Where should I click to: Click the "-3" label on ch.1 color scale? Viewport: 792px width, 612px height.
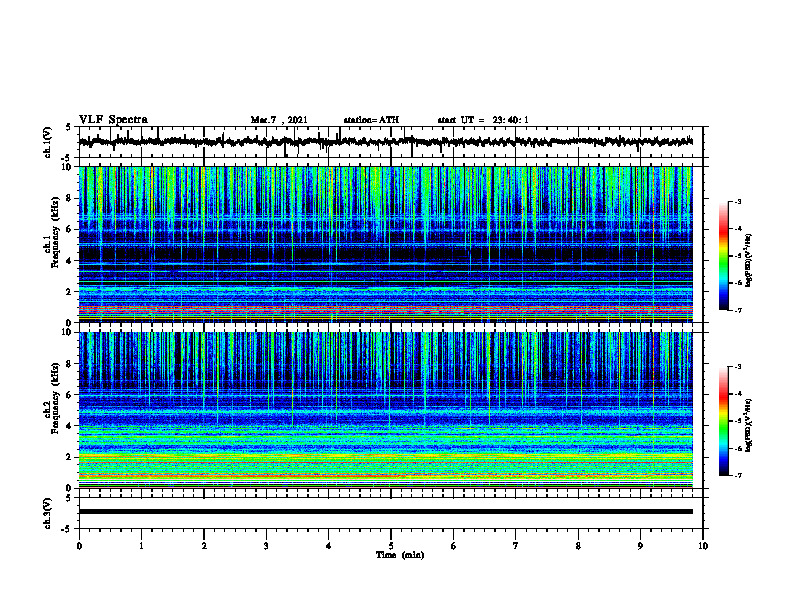pos(738,201)
